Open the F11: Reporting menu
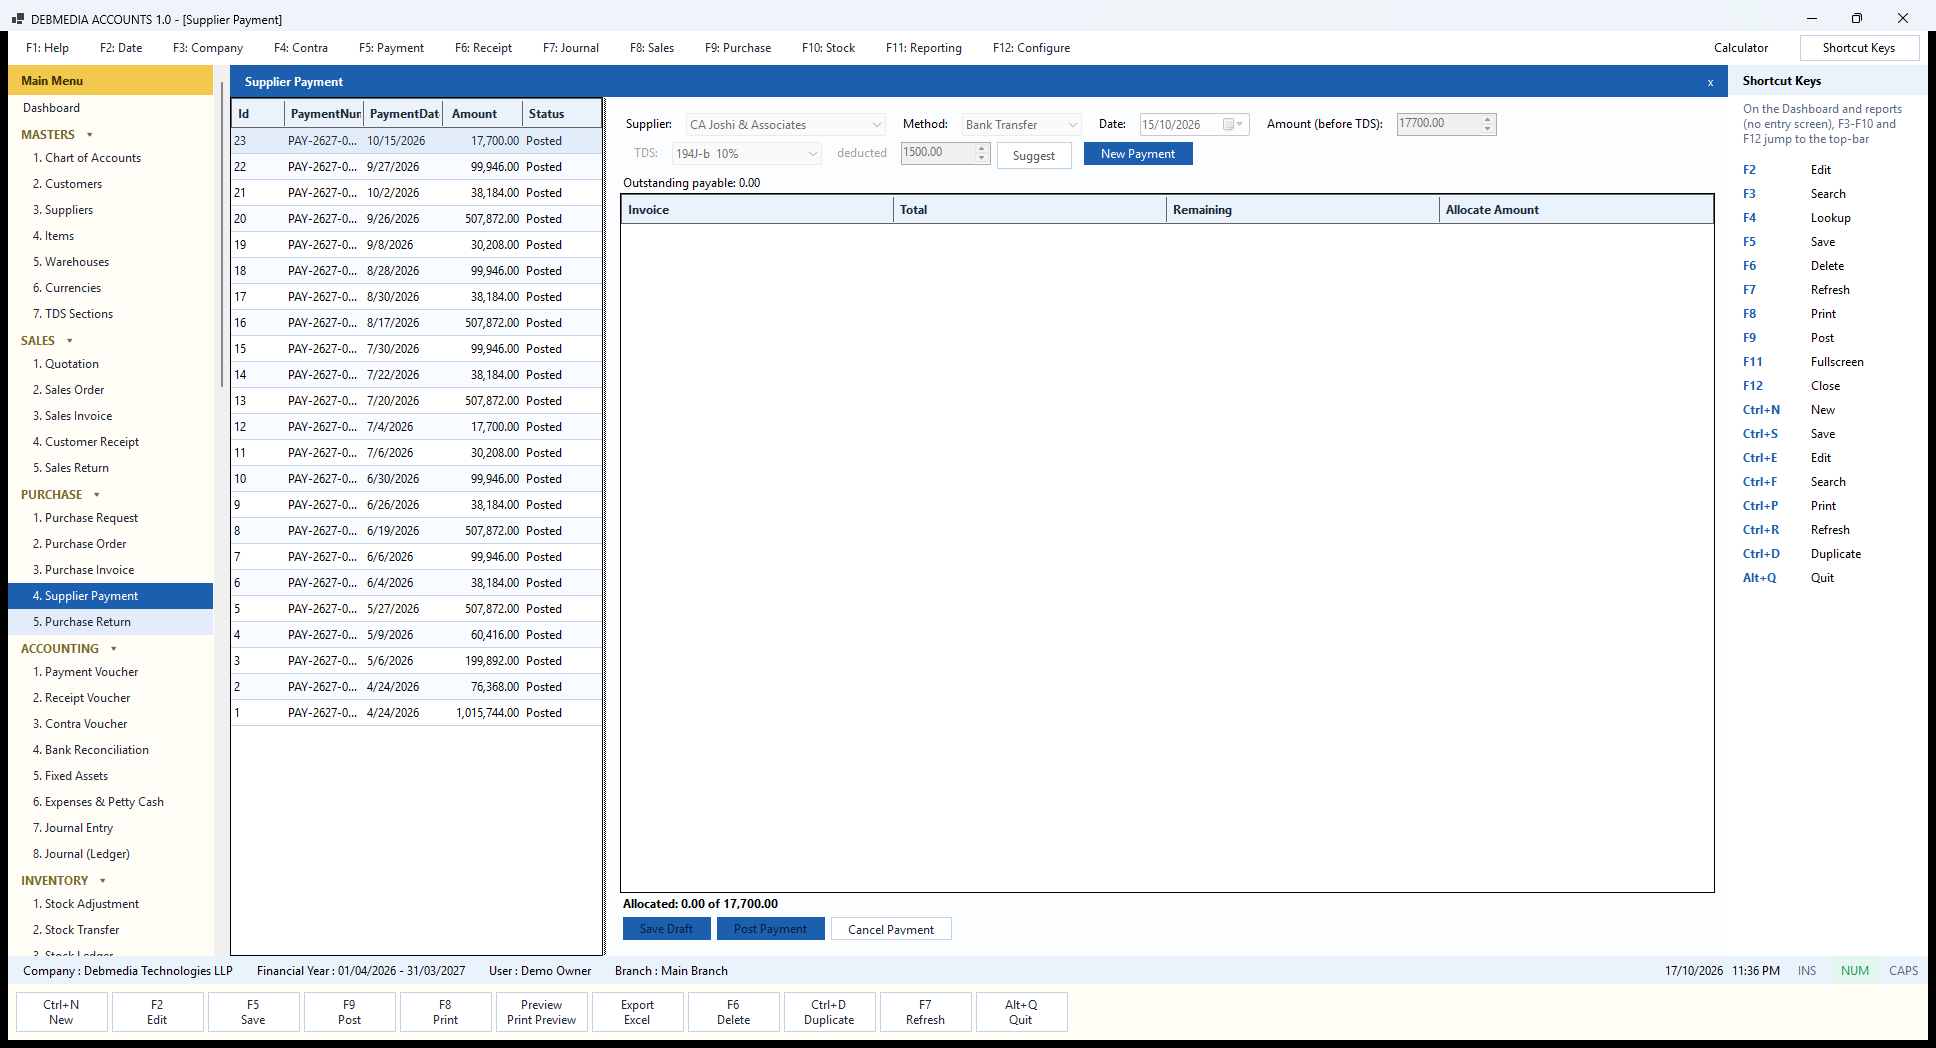Screen dimensions: 1936x1048 coord(923,48)
